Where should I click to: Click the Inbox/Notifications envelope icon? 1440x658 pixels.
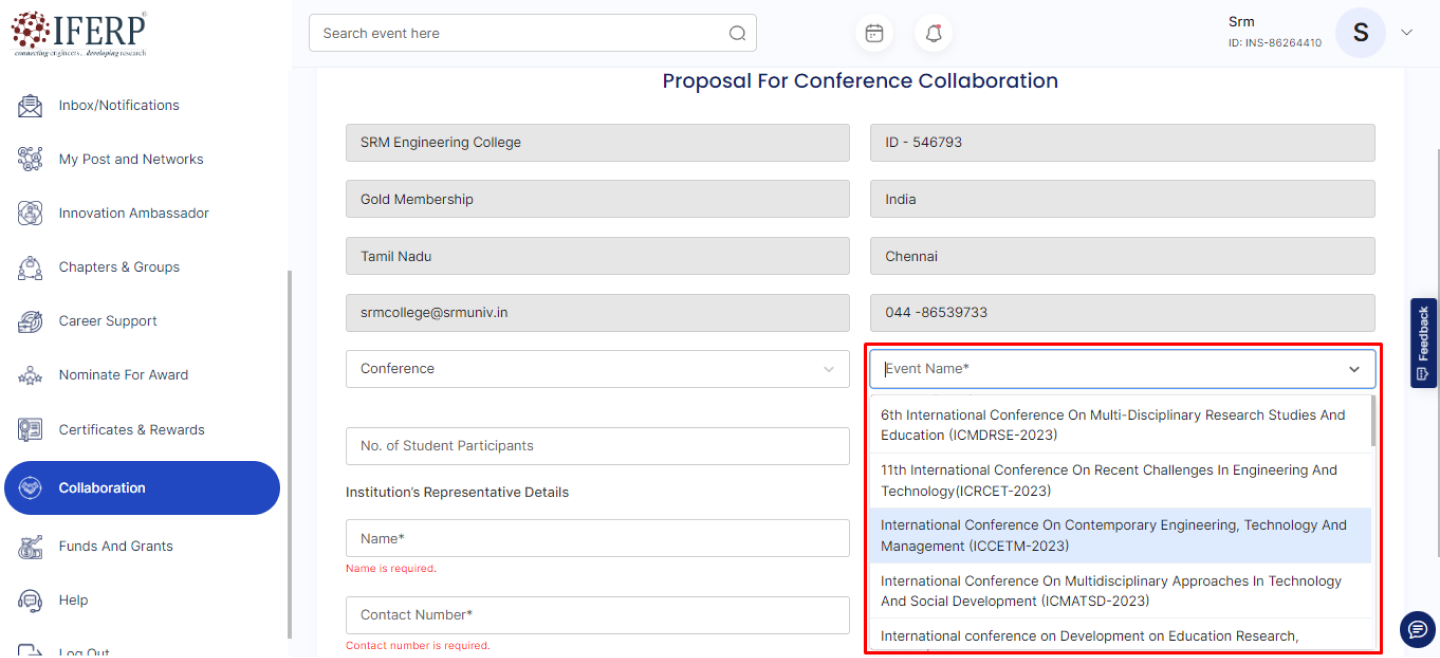(30, 105)
